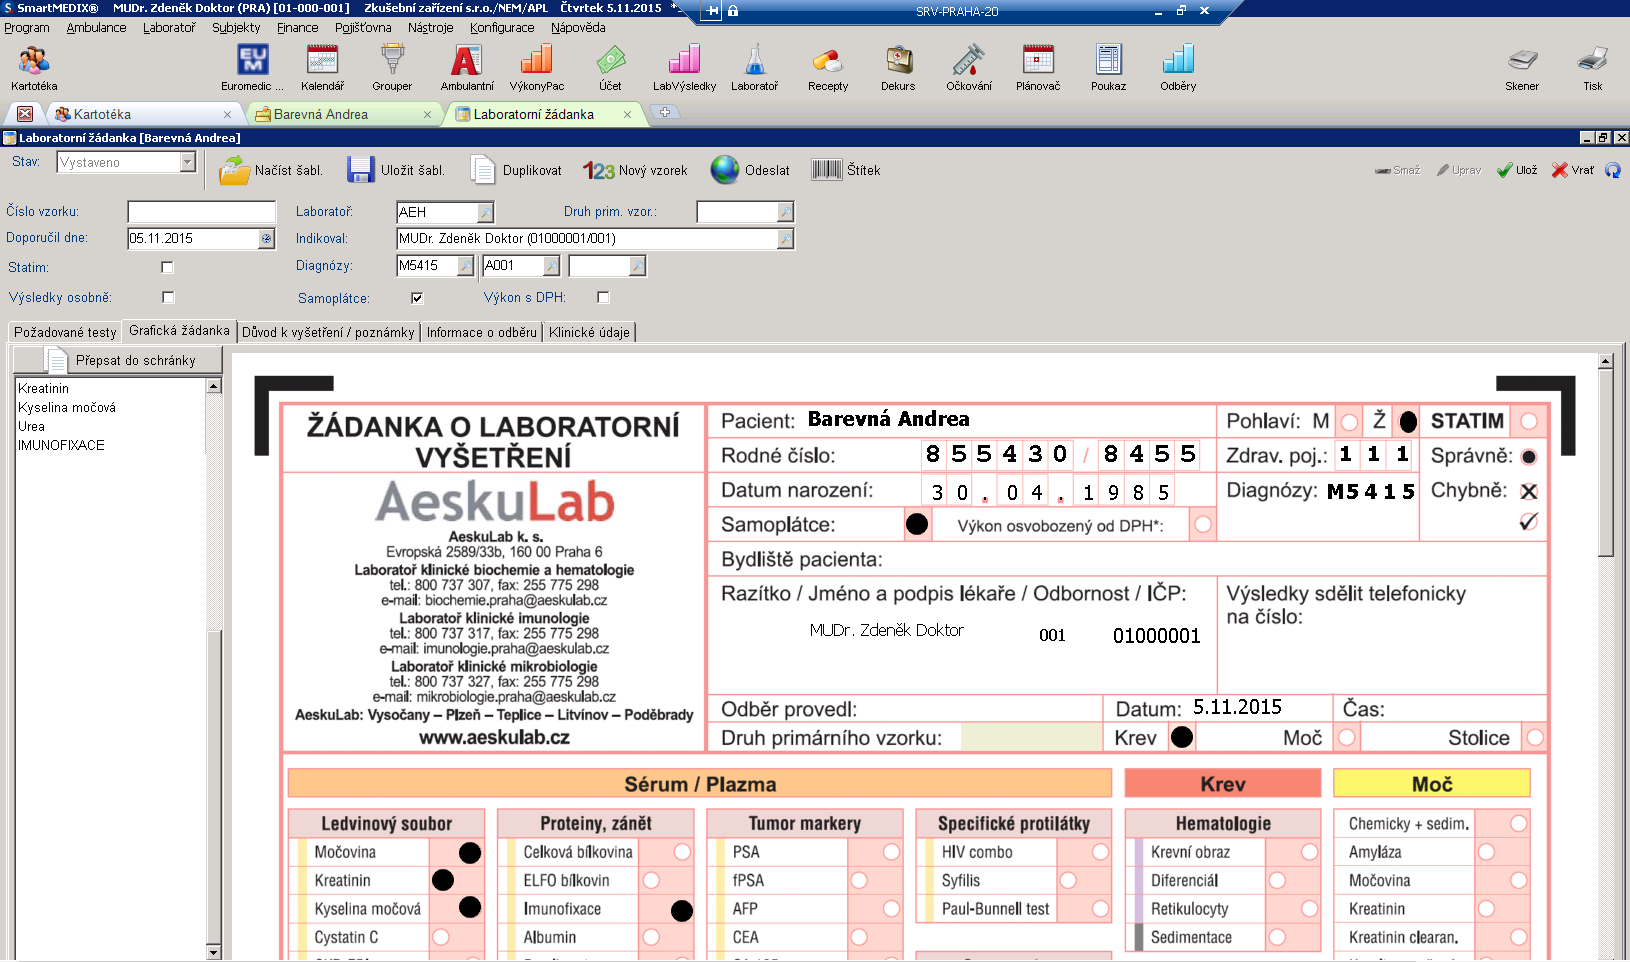Open the Konfigurace menu
1630x962 pixels.
pos(502,28)
